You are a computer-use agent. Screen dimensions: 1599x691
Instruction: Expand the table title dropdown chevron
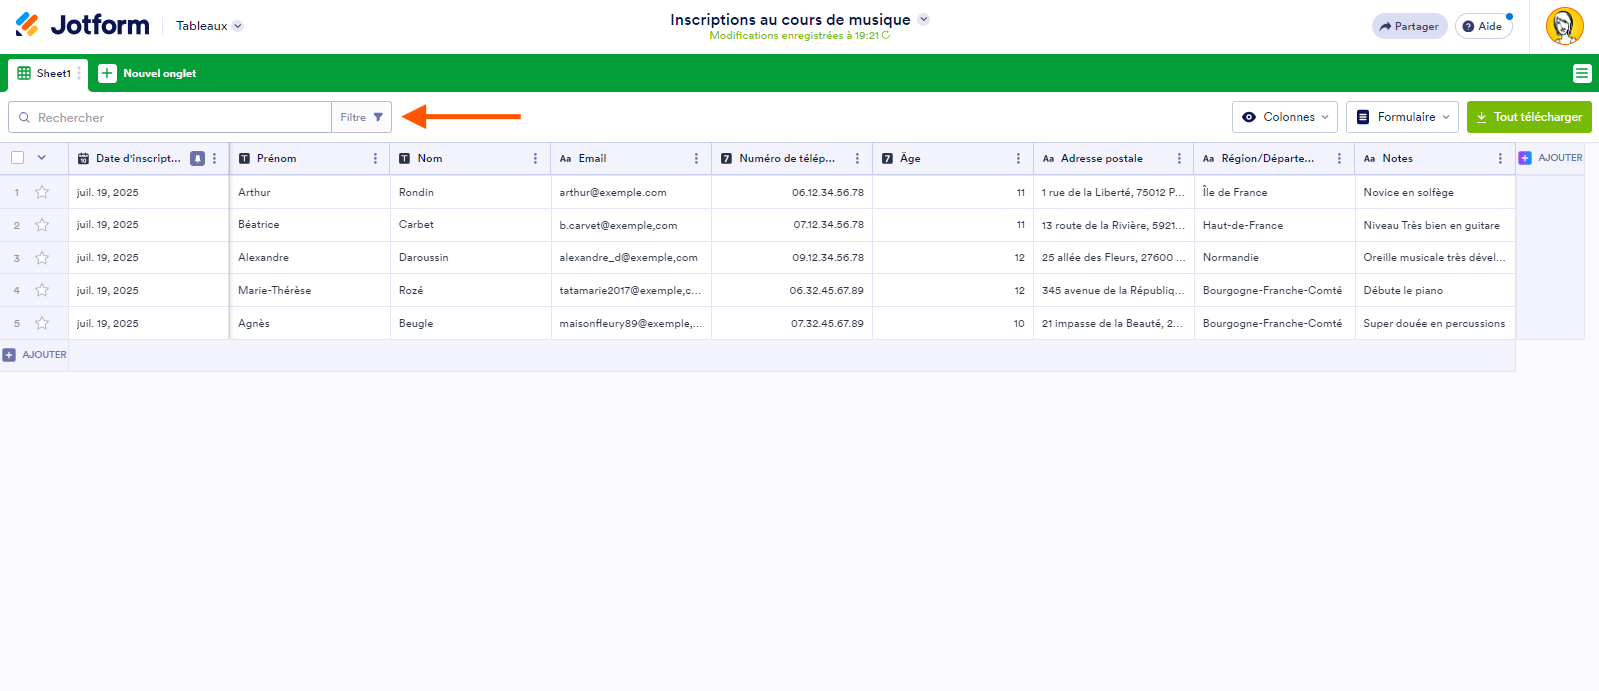923,19
